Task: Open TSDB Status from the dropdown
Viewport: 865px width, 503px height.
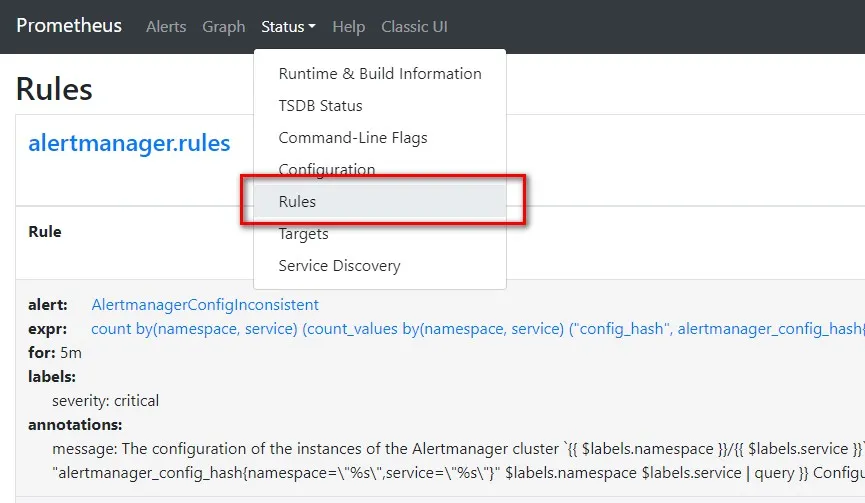Action: (x=380, y=105)
